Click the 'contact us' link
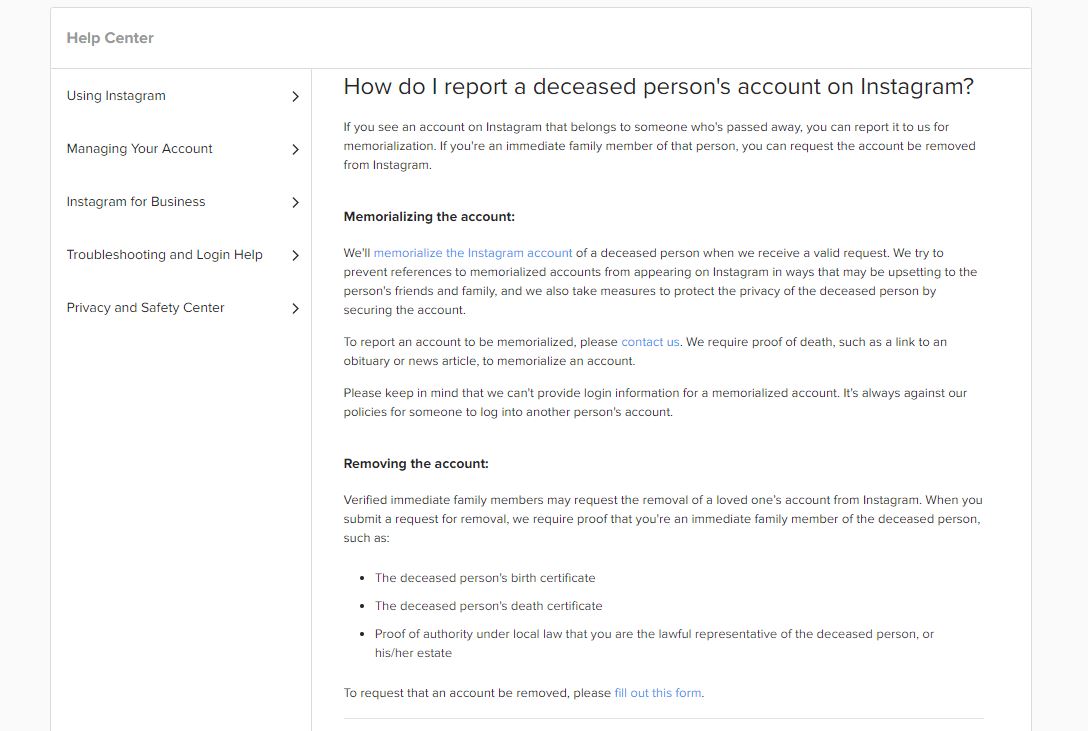Viewport: 1088px width, 731px height. click(650, 342)
